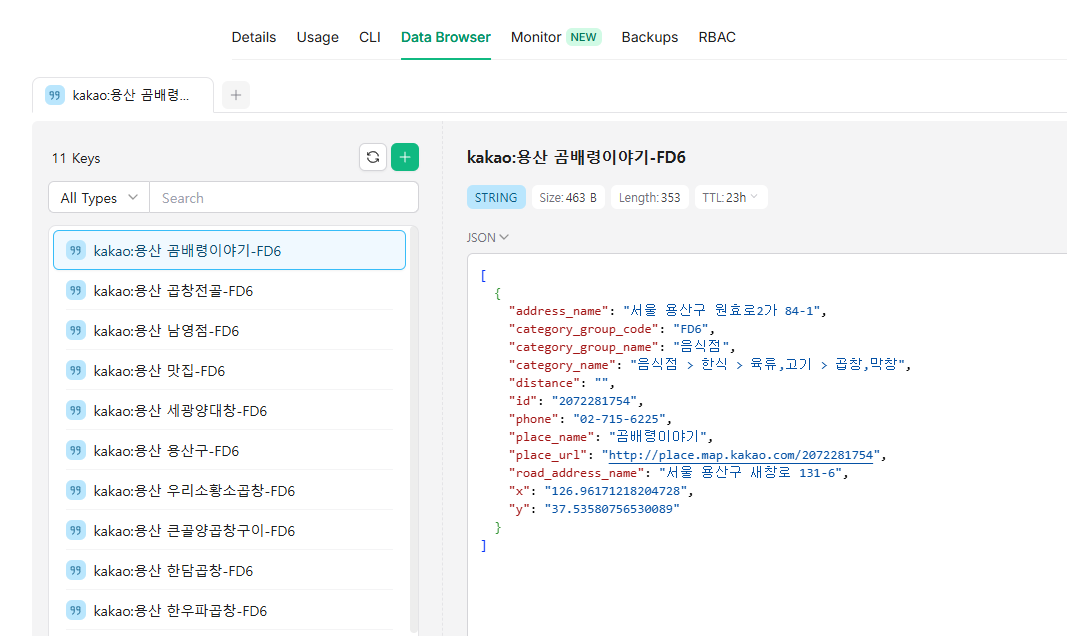
Task: Select key kakao:용산 곰배령이야기-FD6
Action: (x=229, y=250)
